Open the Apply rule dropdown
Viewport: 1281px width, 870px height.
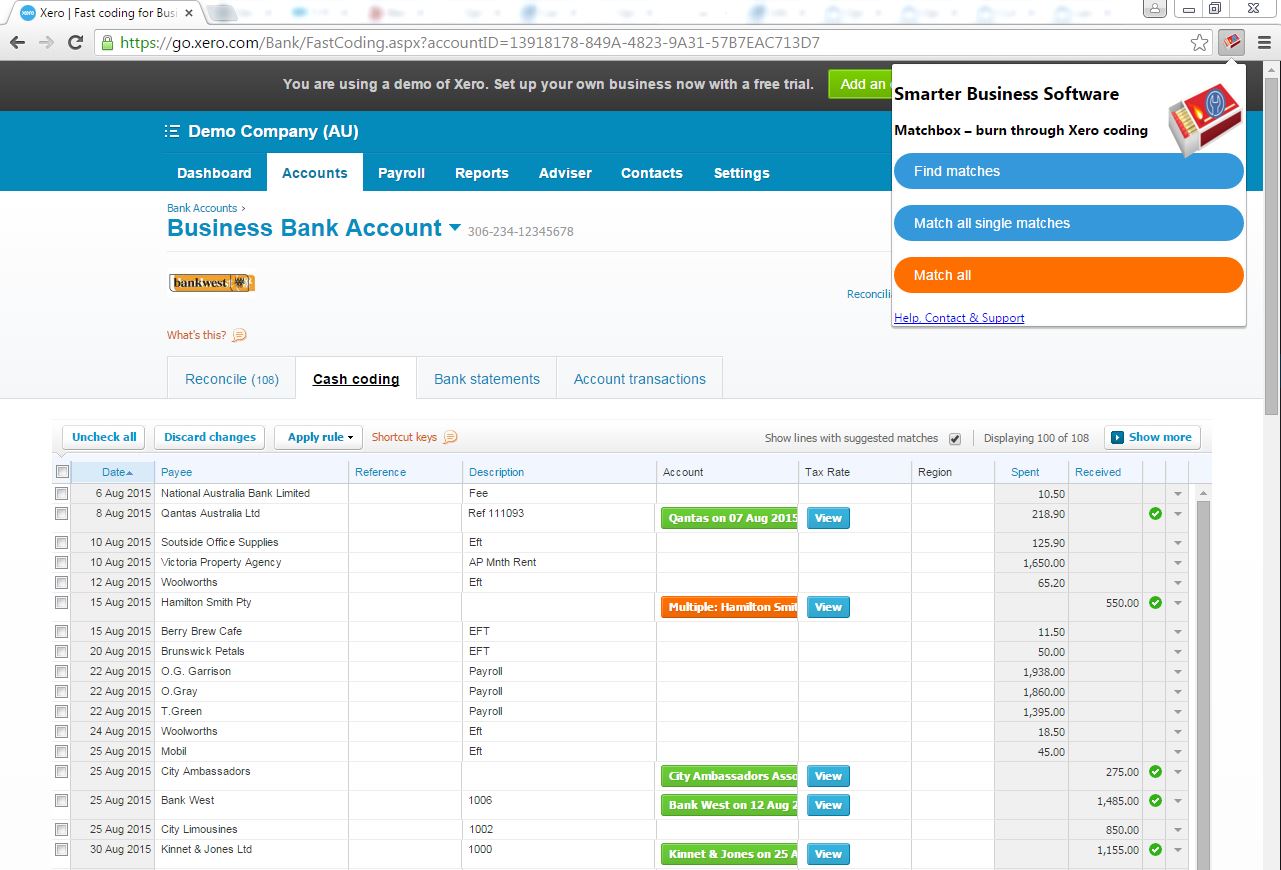[x=319, y=437]
